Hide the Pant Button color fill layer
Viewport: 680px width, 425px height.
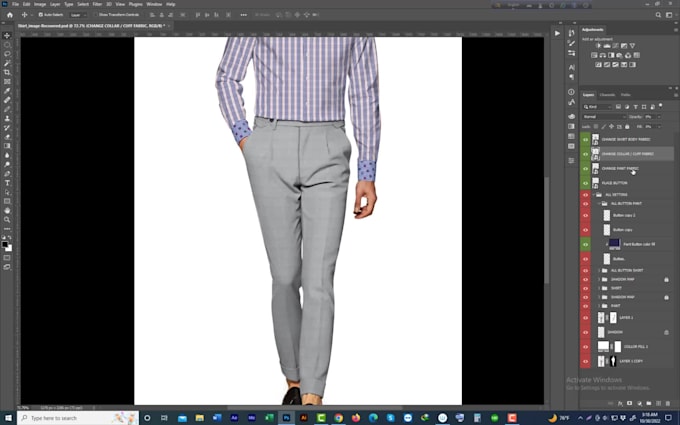click(585, 245)
